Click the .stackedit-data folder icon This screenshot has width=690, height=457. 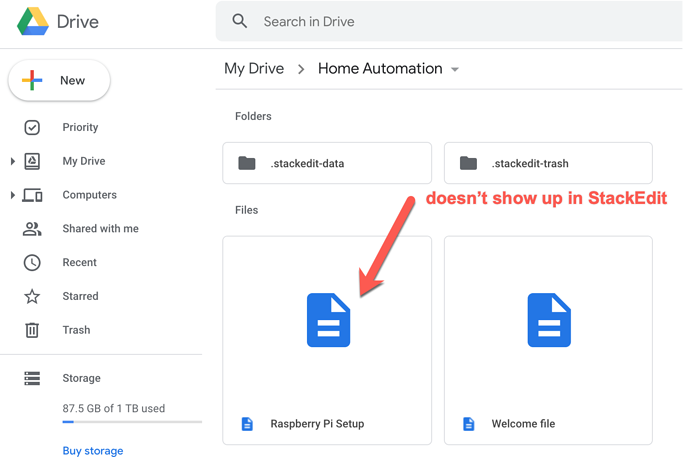click(x=247, y=163)
